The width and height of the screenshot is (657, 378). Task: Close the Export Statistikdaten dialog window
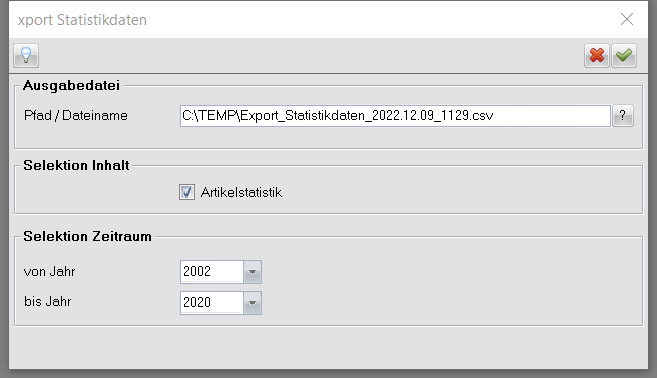click(627, 19)
